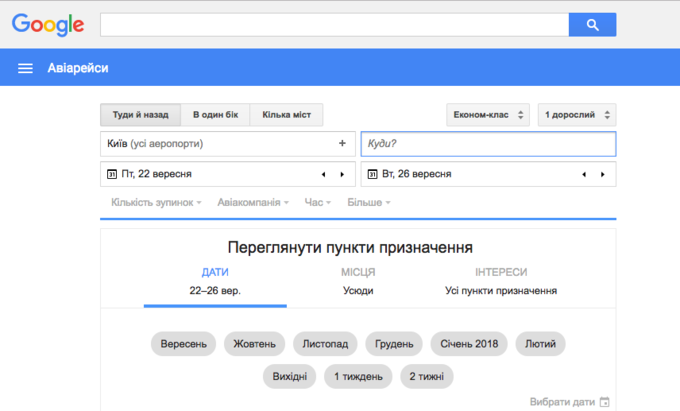Image resolution: width=680 pixels, height=411 pixels.
Task: Shift return date one day later
Action: tap(602, 174)
